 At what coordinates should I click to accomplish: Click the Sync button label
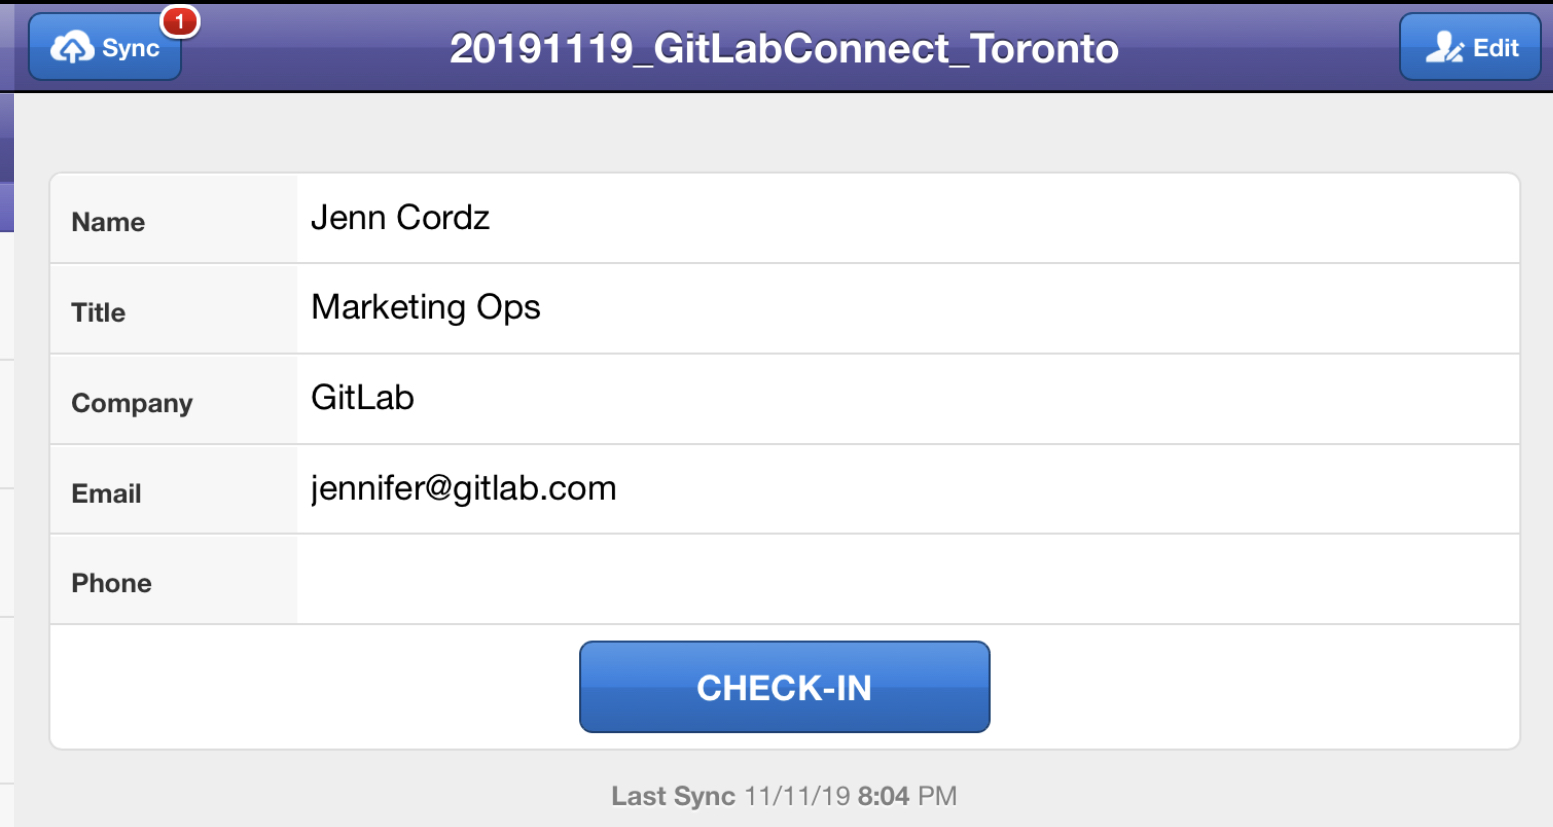pyautogui.click(x=131, y=48)
